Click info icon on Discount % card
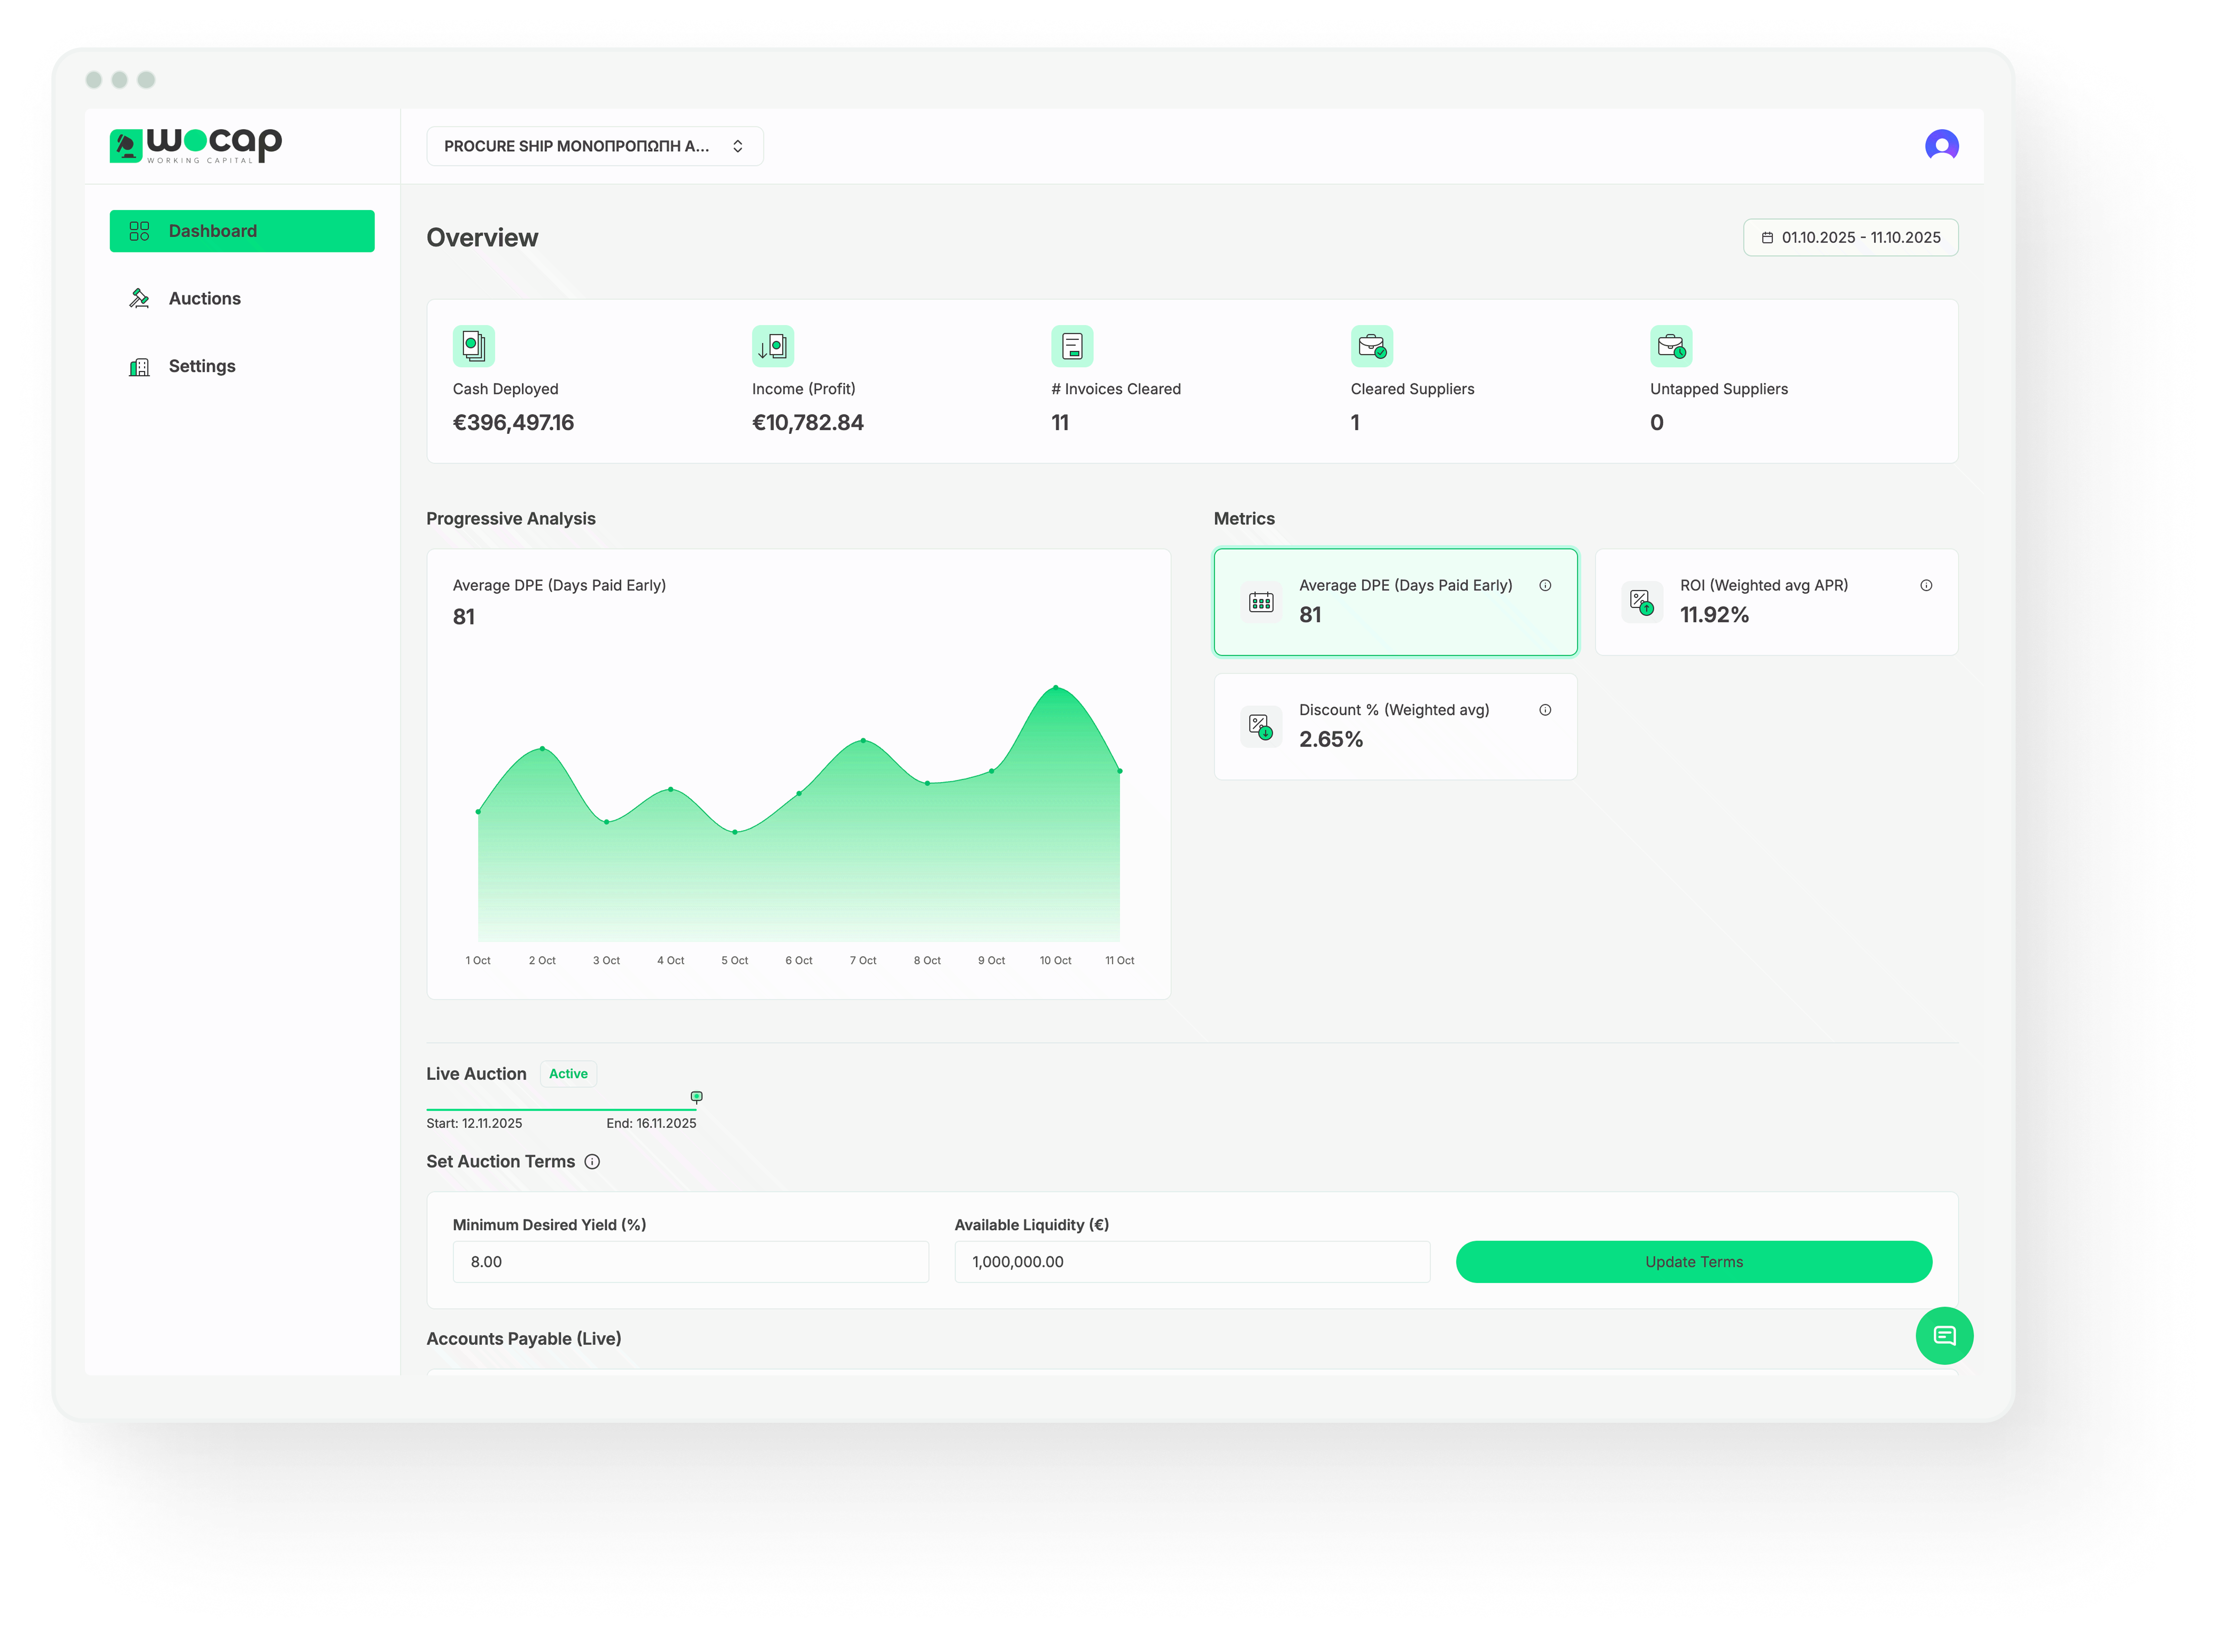The width and height of the screenshot is (2231, 1652). [1545, 710]
